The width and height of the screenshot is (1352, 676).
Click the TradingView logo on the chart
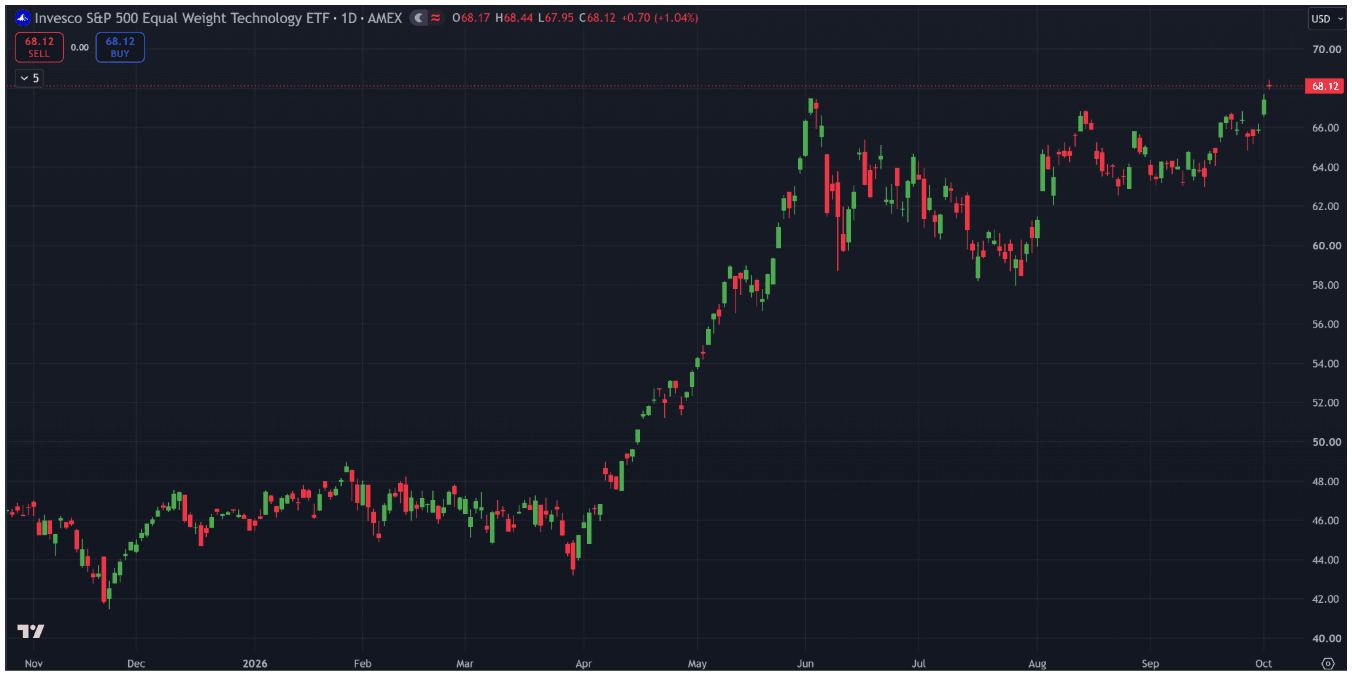pyautogui.click(x=31, y=631)
